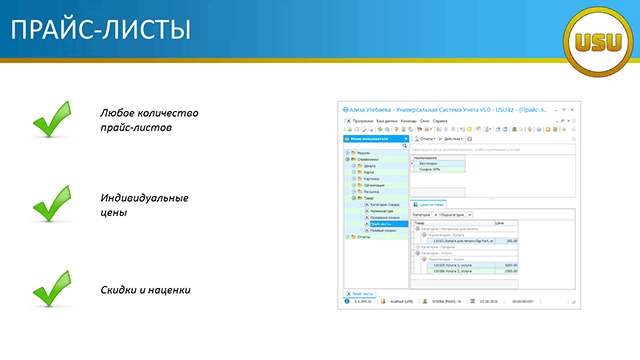Click the round red icon beside Действия

(469, 139)
